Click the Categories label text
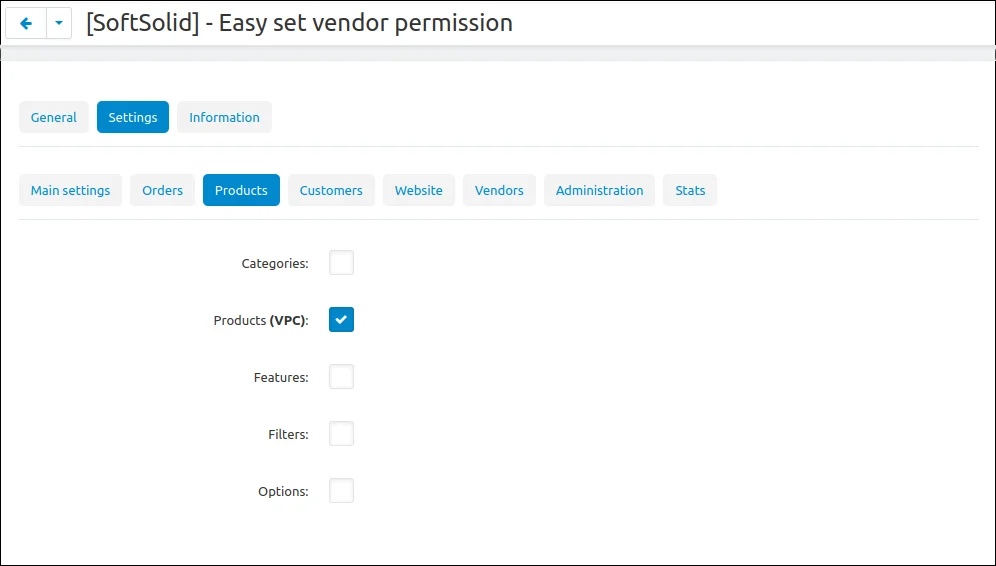Screen dimensions: 996x566 tap(275, 264)
